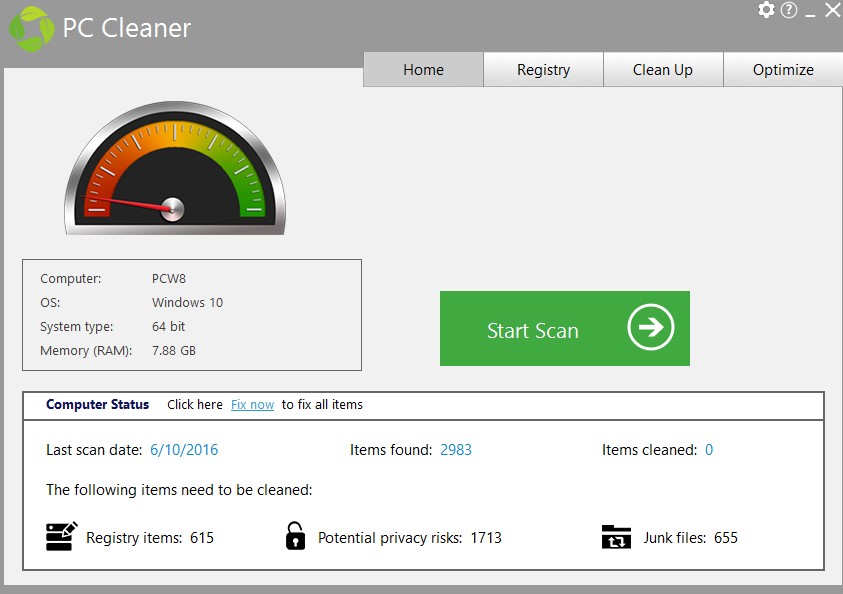This screenshot has height=594, width=843.
Task: Click the privacy risks padlock icon
Action: [x=295, y=536]
